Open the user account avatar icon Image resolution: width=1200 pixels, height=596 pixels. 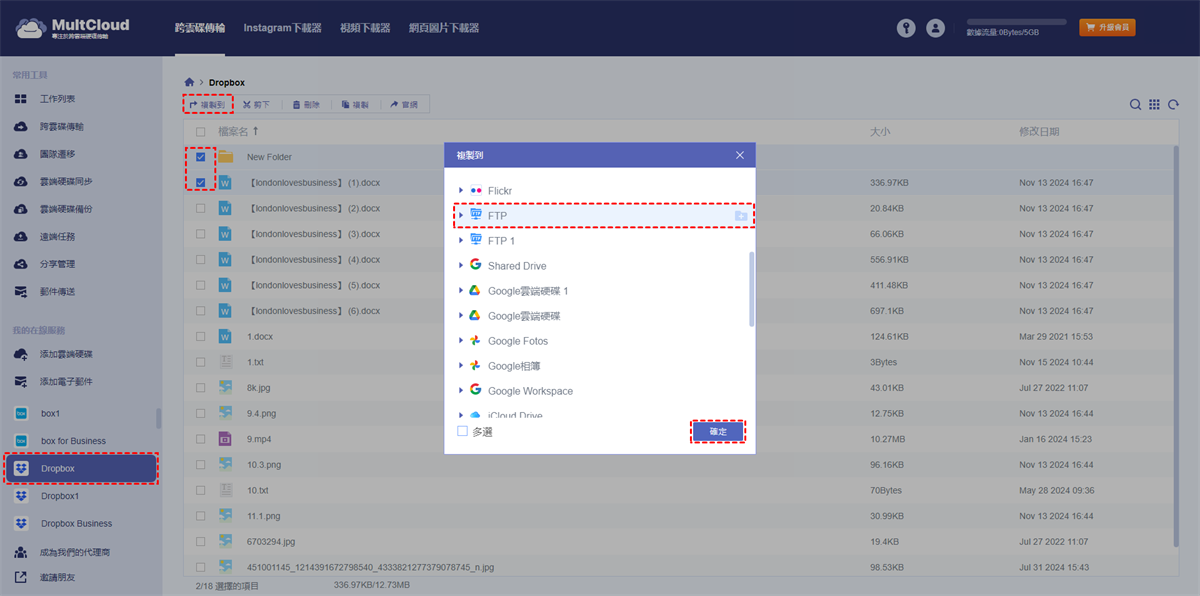(935, 28)
